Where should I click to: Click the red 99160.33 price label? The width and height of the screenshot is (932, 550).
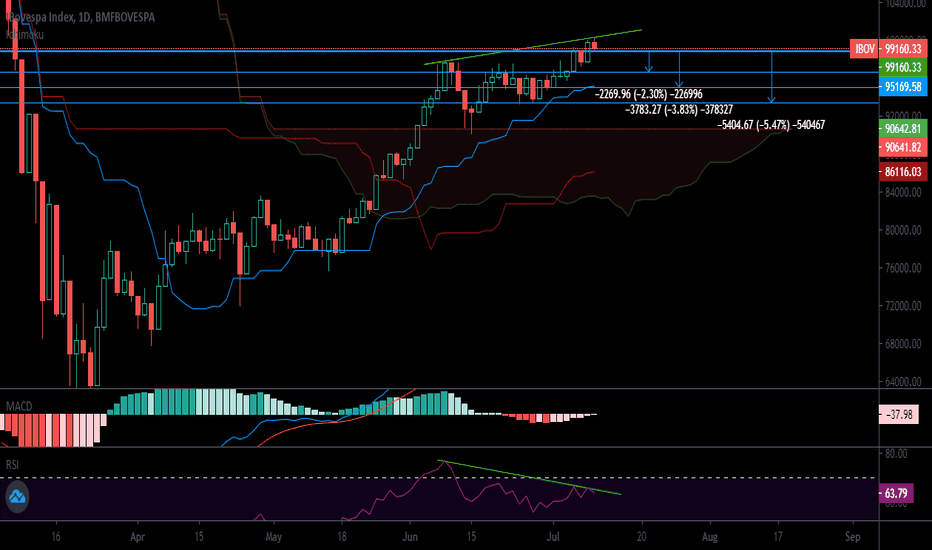[x=903, y=49]
